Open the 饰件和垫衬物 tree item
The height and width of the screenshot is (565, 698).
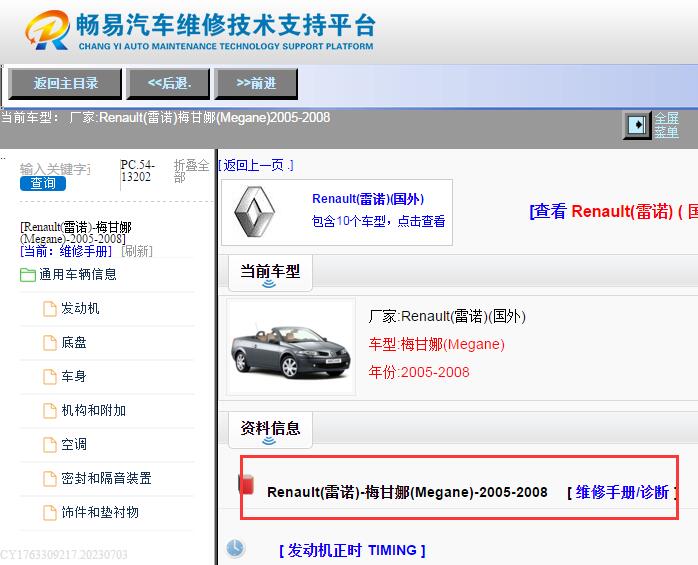point(100,512)
